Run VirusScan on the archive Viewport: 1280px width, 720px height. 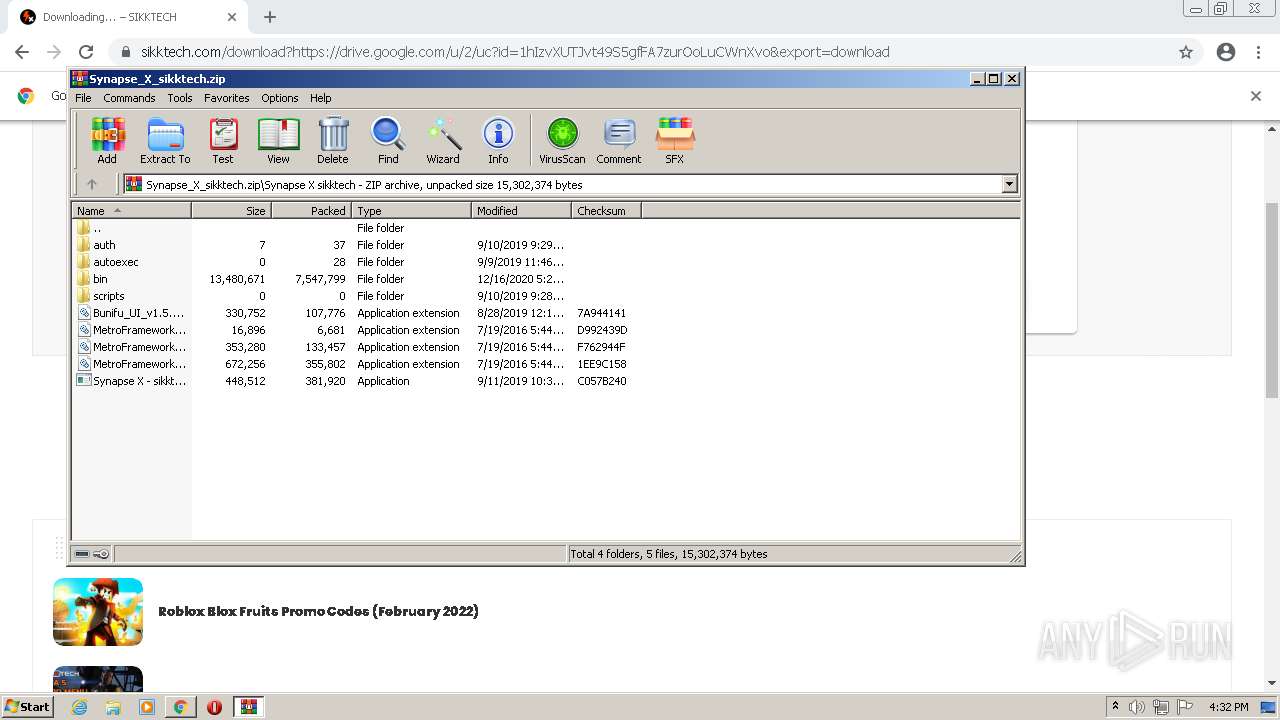coord(562,140)
